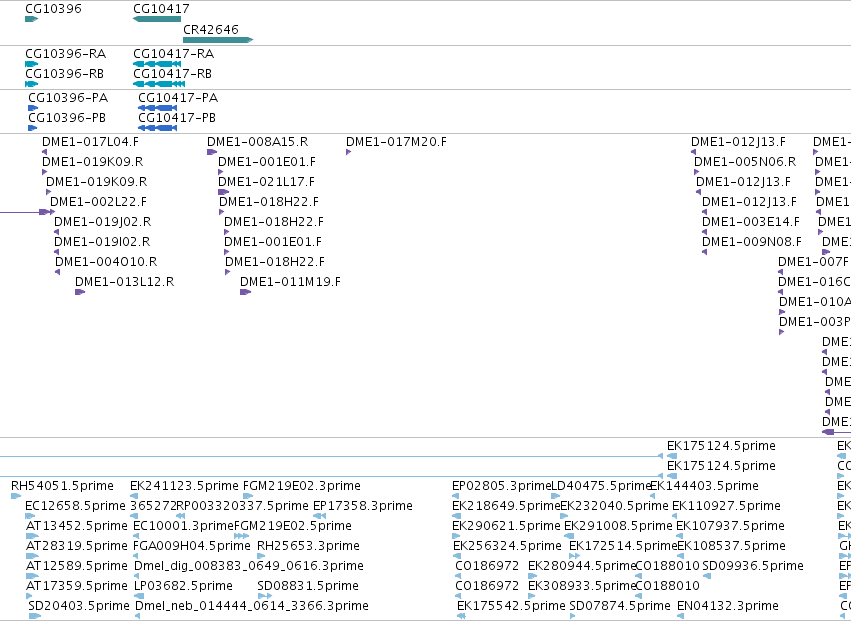851x621 pixels.
Task: Select the DME1-021L17.F label
Action: point(266,182)
